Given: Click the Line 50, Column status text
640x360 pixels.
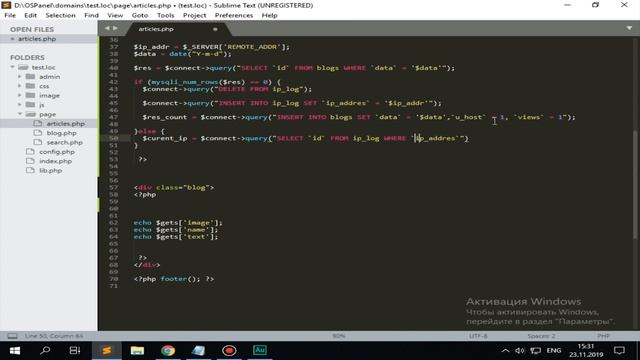Looking at the screenshot, I should (53, 336).
